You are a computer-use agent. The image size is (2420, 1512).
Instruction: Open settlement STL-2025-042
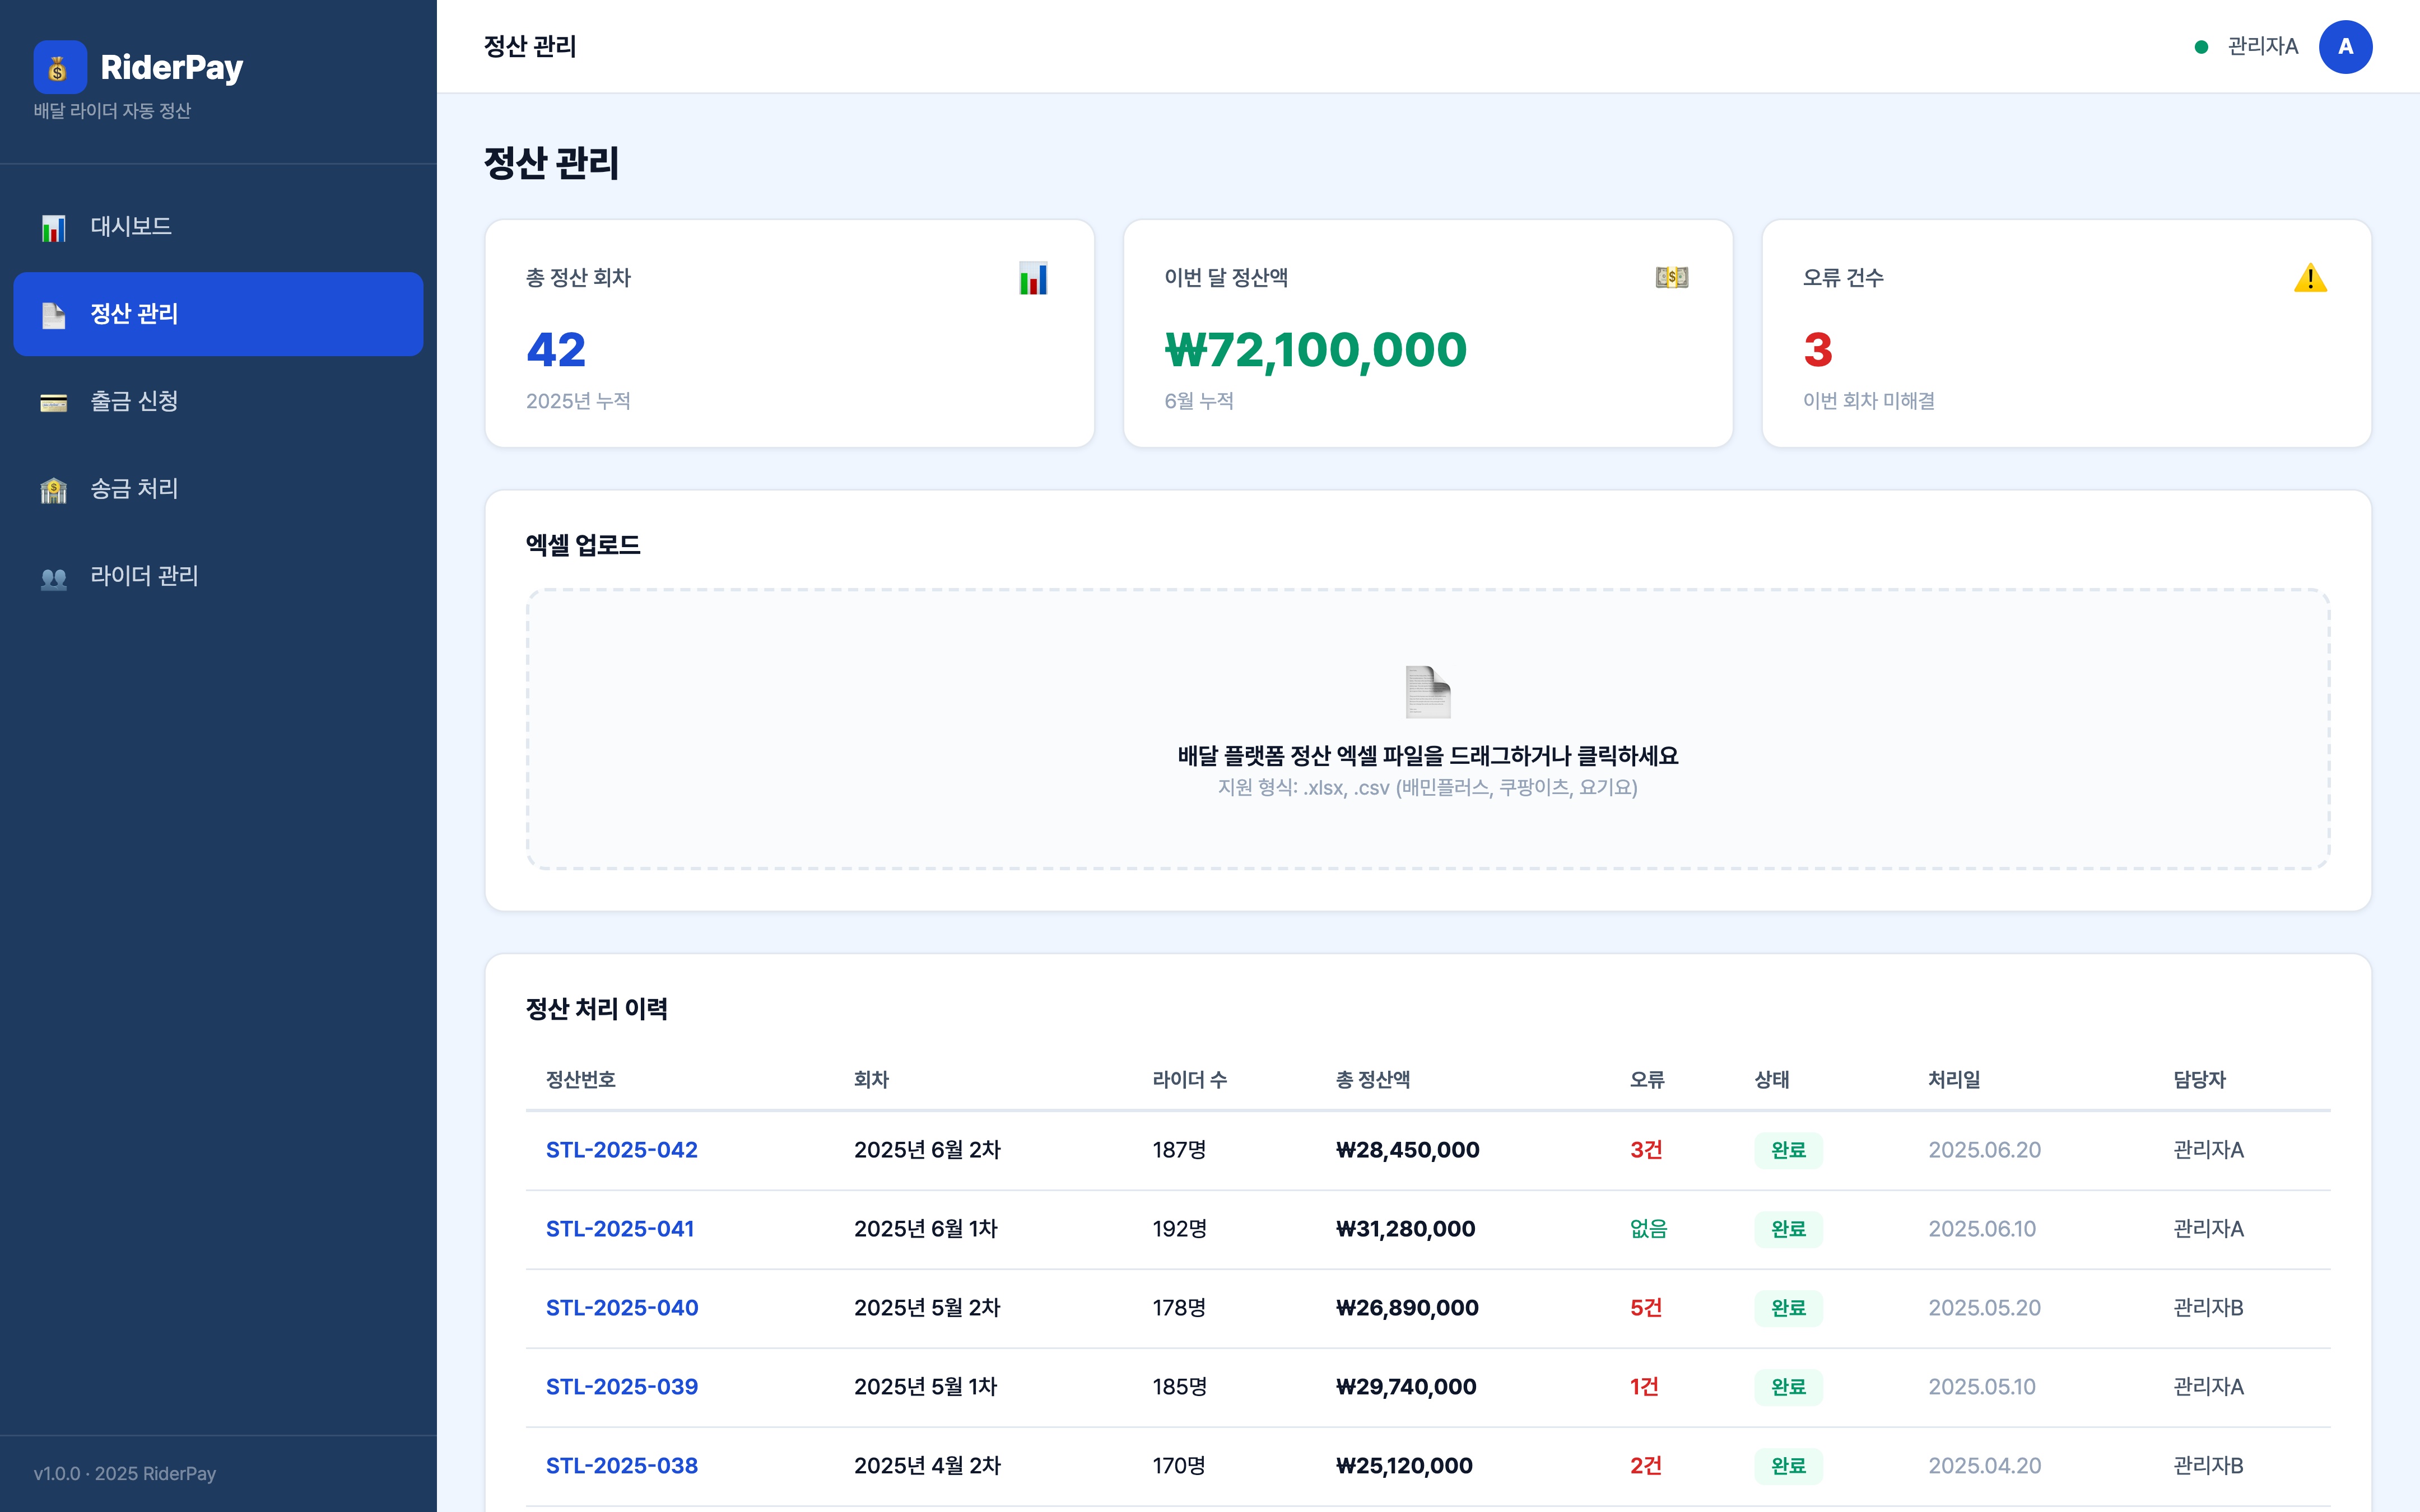tap(621, 1149)
